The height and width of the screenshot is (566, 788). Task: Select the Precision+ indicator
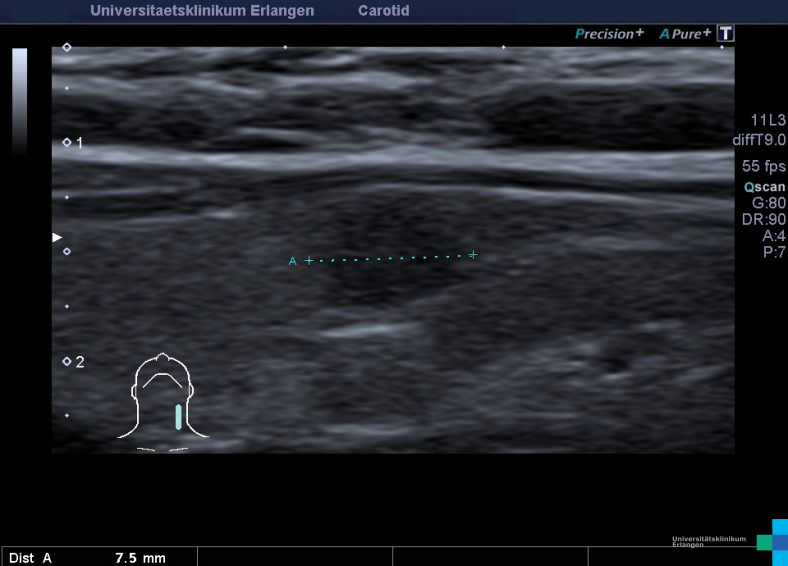point(609,34)
